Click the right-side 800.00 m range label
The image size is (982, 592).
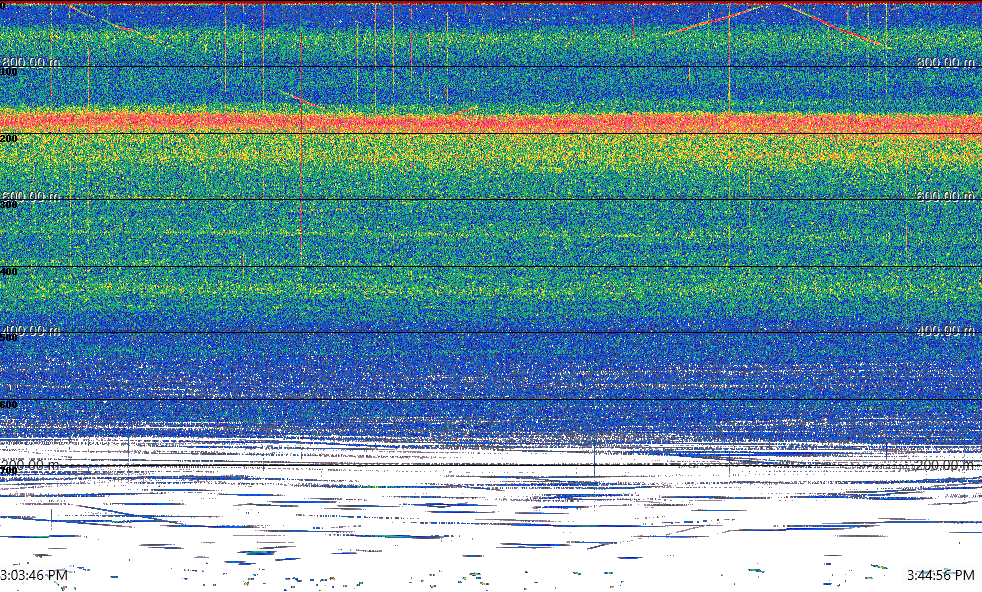click(x=946, y=61)
